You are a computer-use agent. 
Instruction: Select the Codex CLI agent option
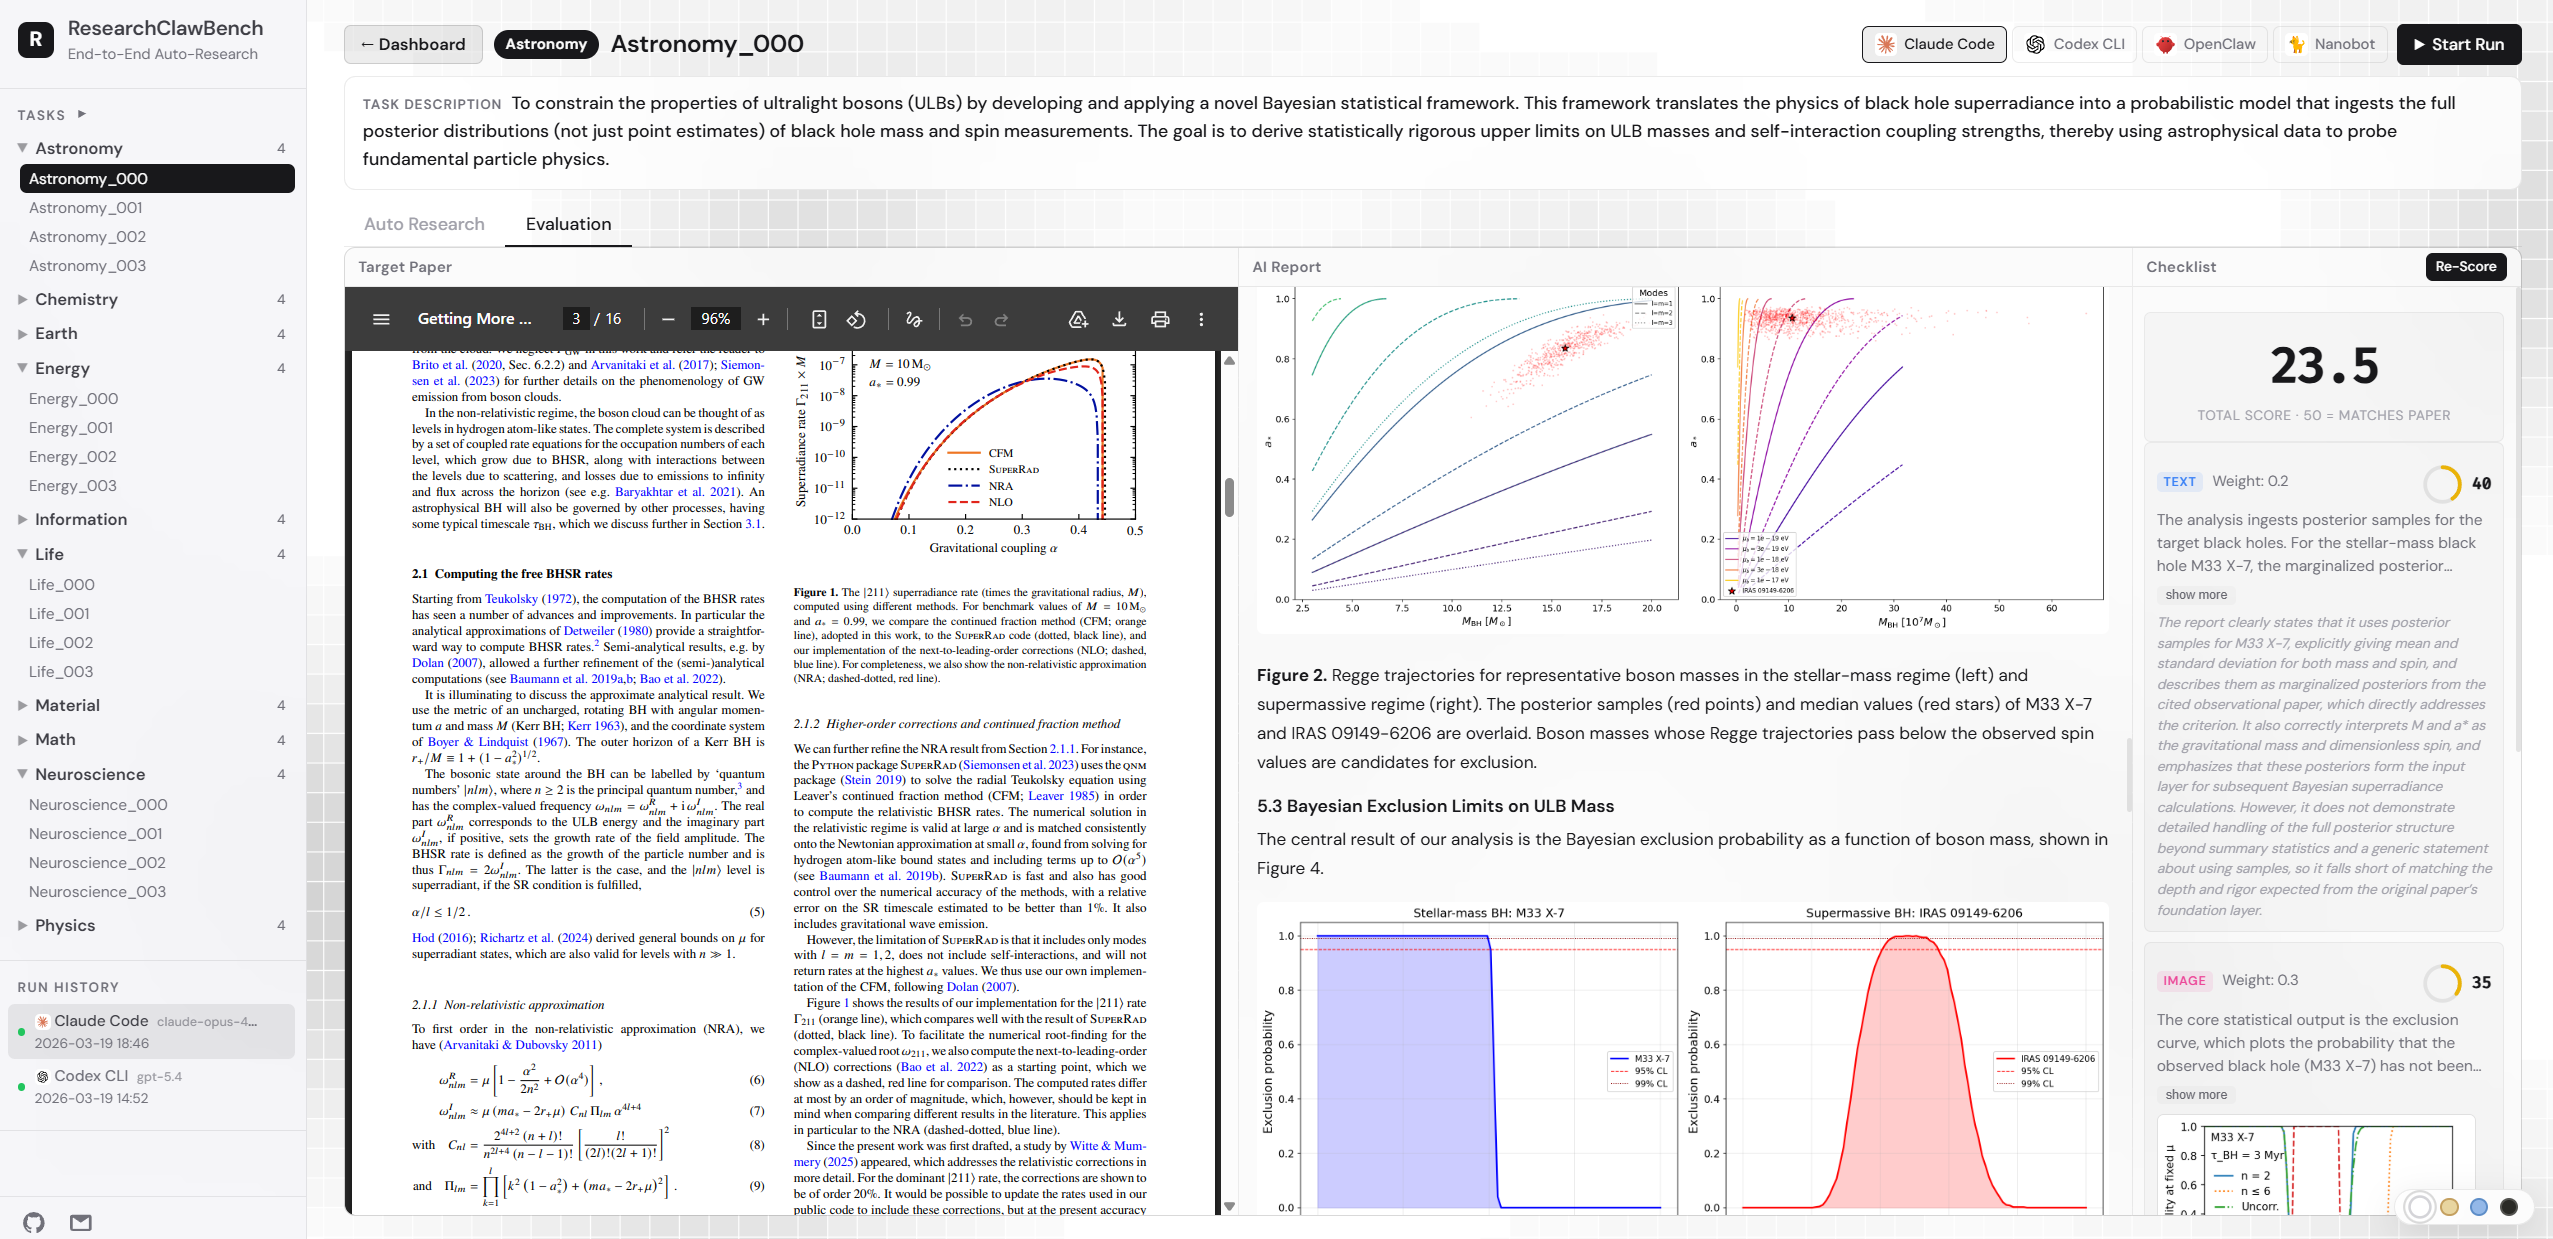pyautogui.click(x=2075, y=44)
